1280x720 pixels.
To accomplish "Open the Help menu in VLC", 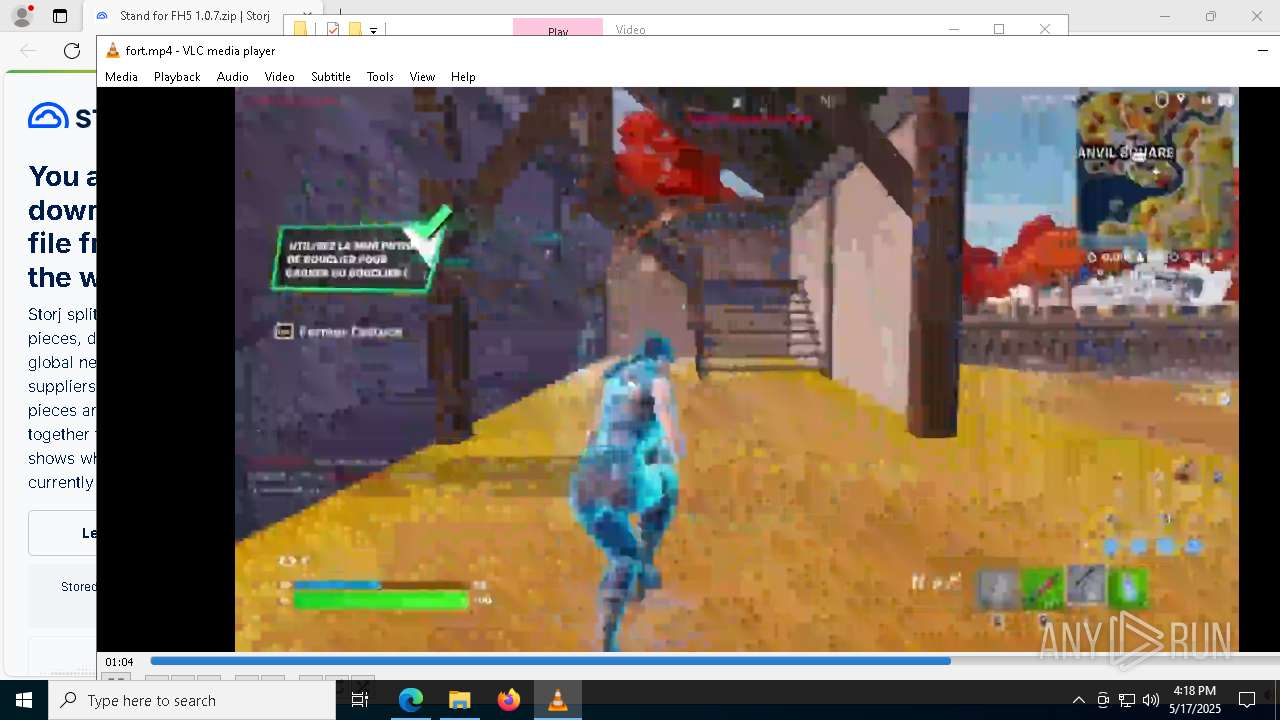I will [x=463, y=76].
